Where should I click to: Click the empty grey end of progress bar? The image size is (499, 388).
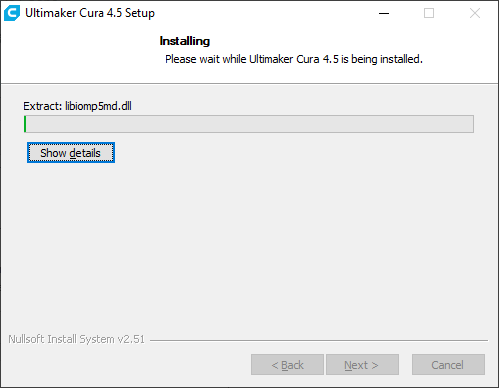460,124
